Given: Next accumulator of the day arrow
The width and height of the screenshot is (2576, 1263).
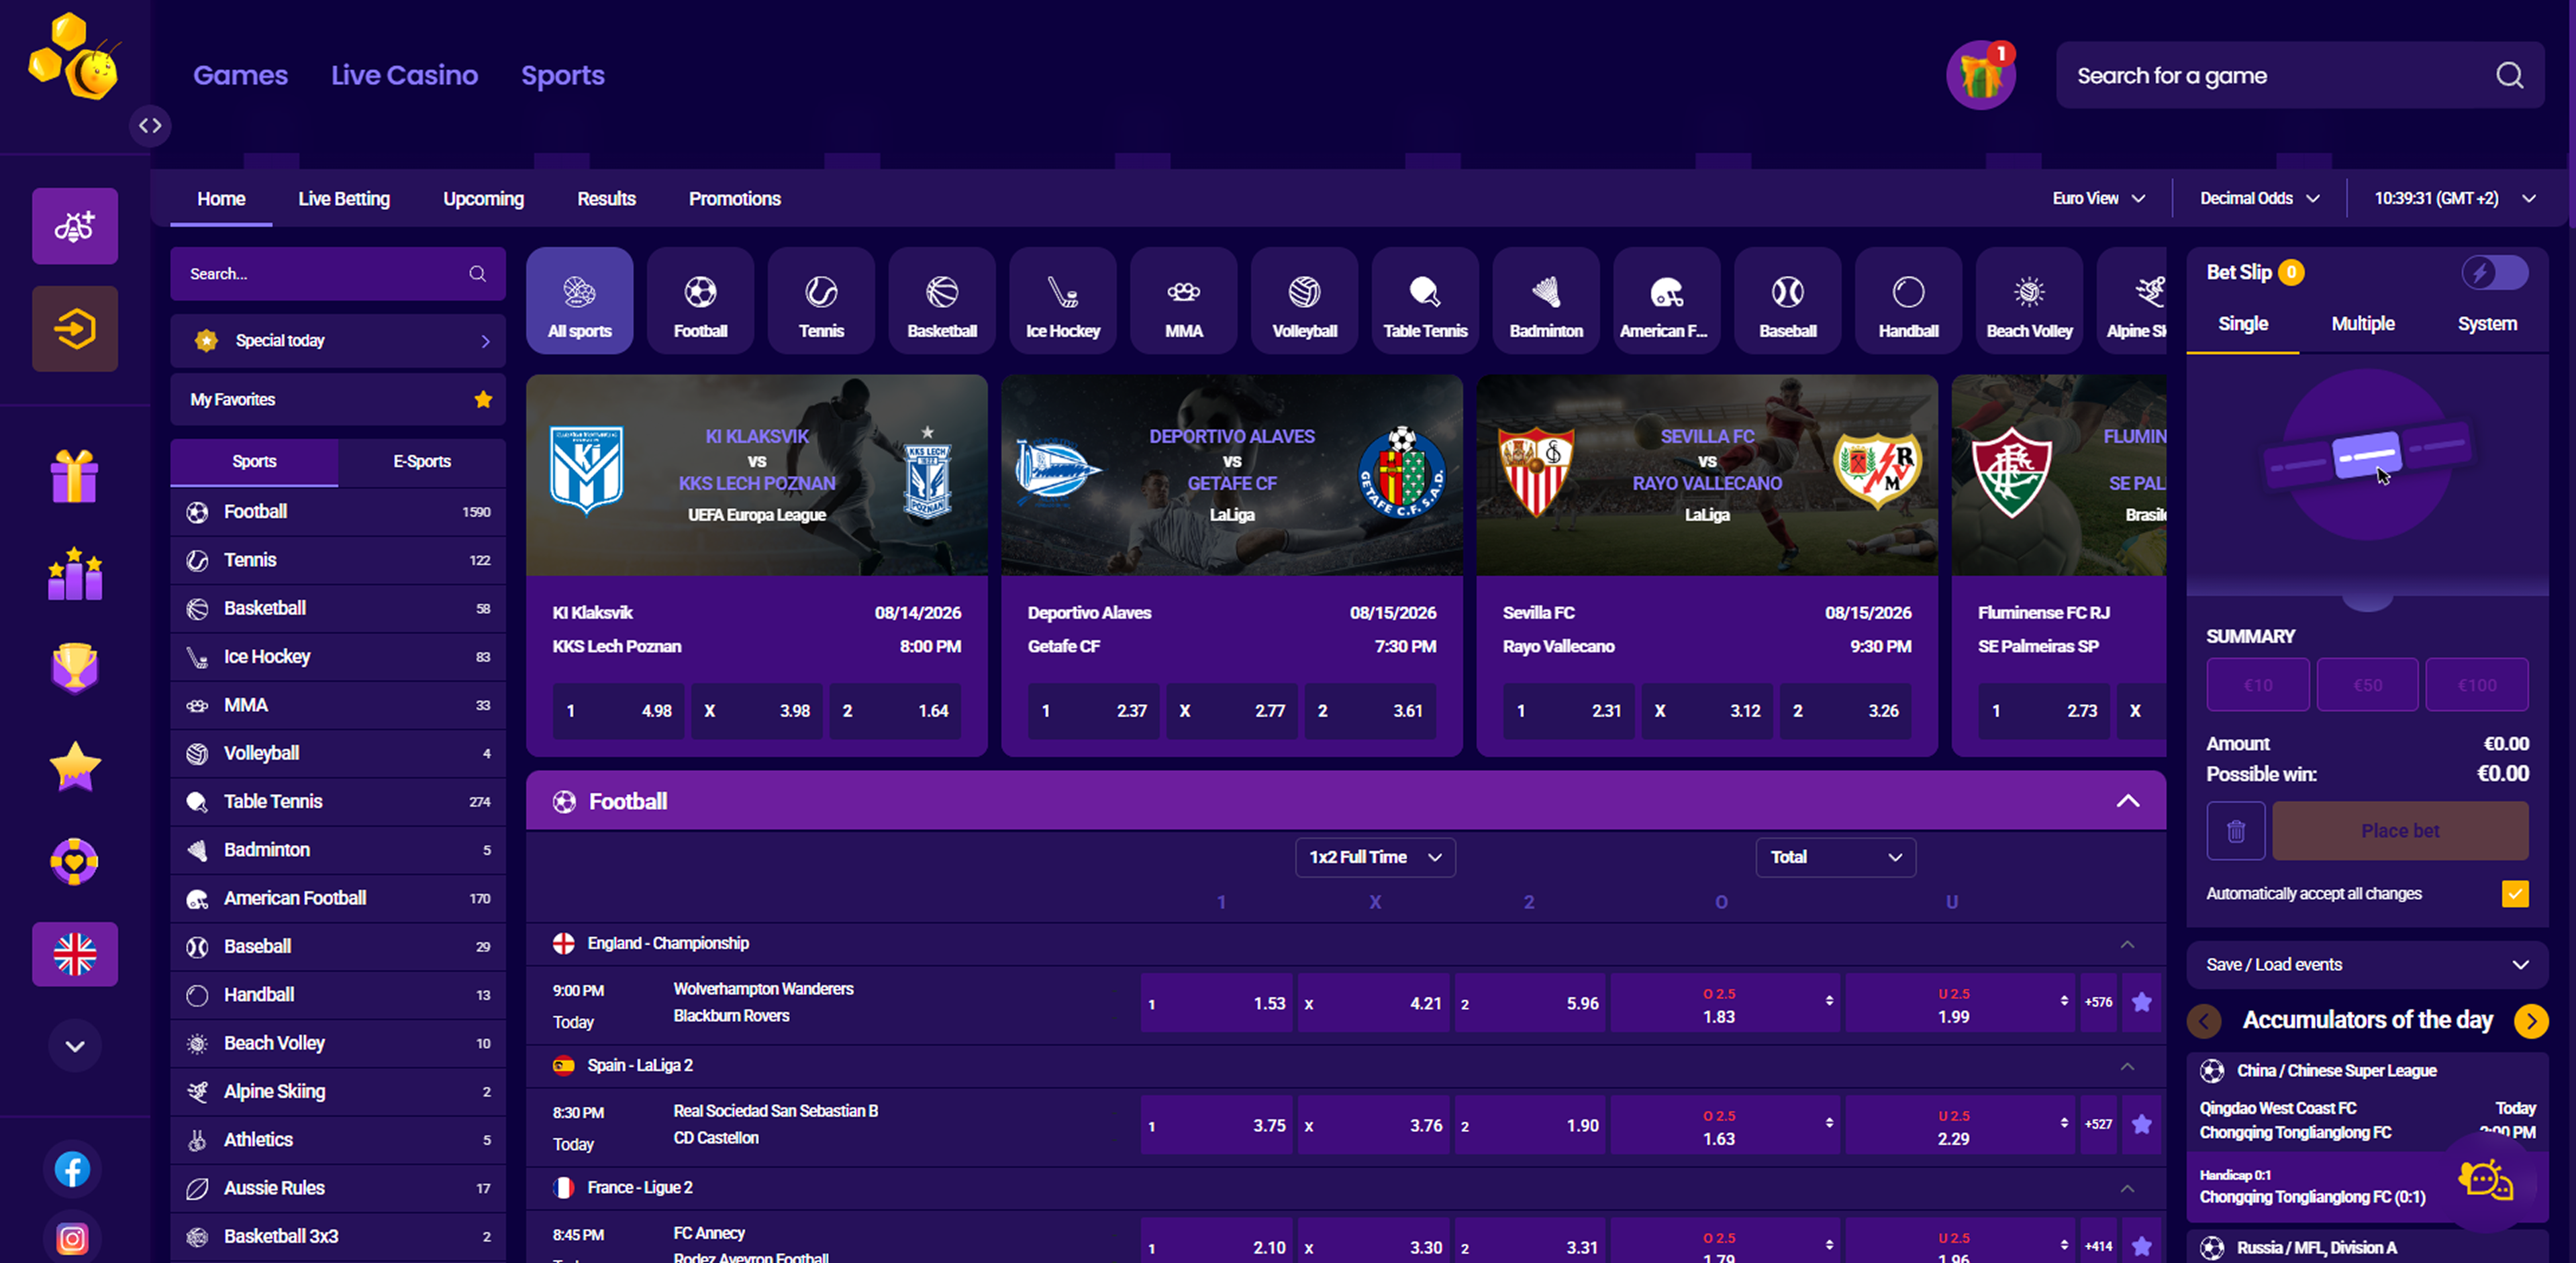Looking at the screenshot, I should 2531,1020.
